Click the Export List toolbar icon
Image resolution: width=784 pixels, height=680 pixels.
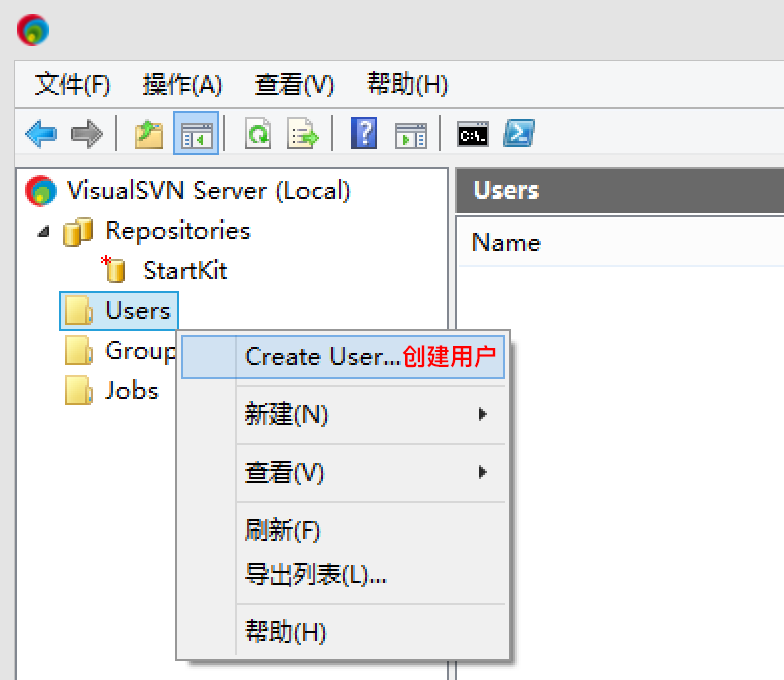[302, 134]
